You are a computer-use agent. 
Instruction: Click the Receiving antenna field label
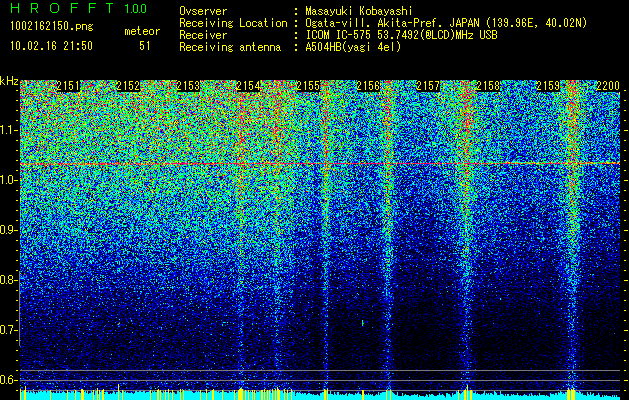click(x=230, y=47)
